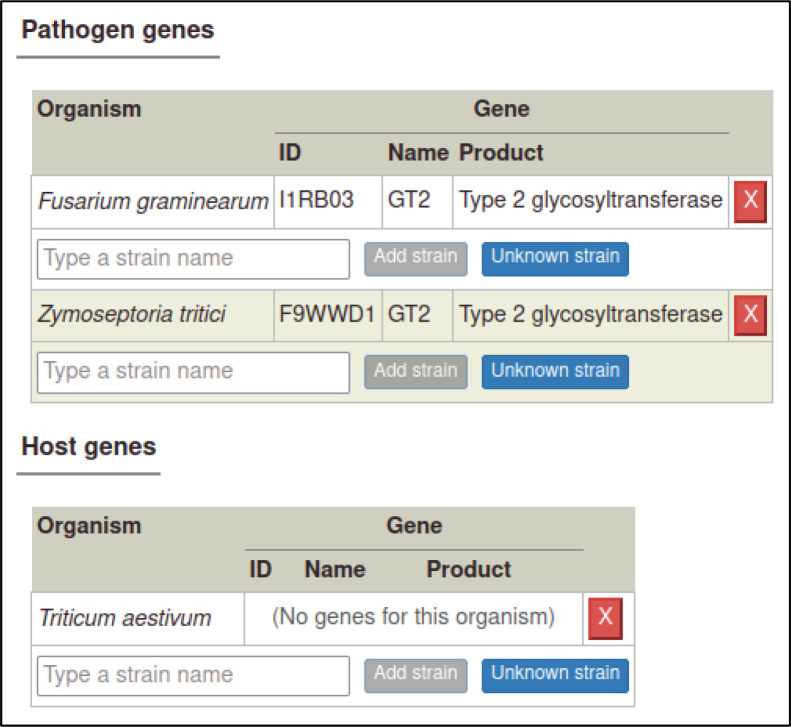The width and height of the screenshot is (791, 727).
Task: Click Add strain in the Host genes table
Action: tap(416, 676)
